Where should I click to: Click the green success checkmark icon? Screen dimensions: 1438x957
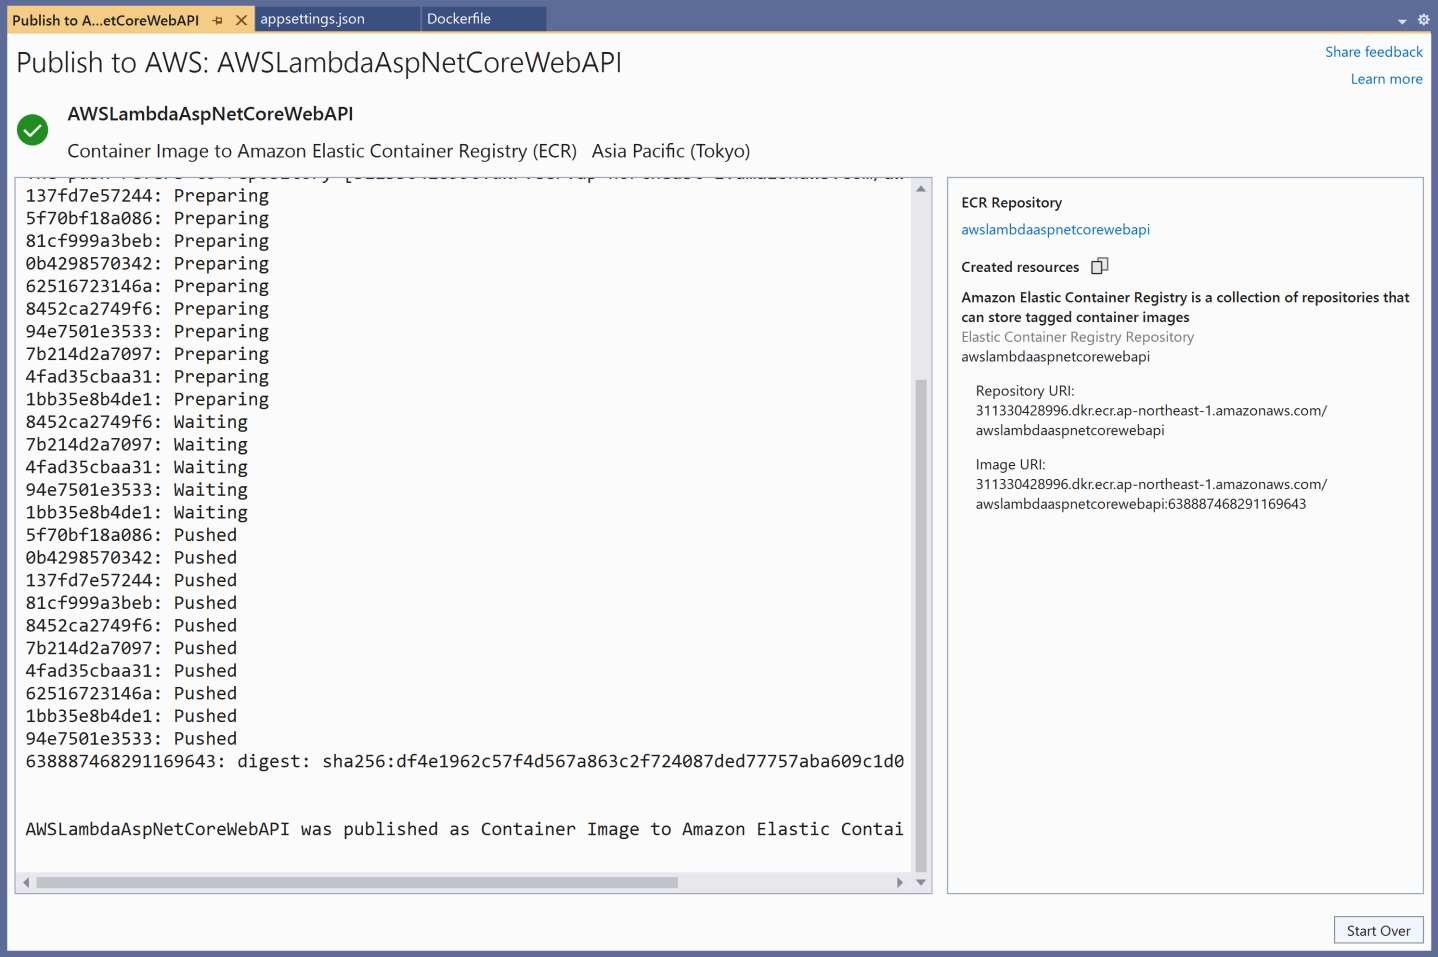pos(33,130)
